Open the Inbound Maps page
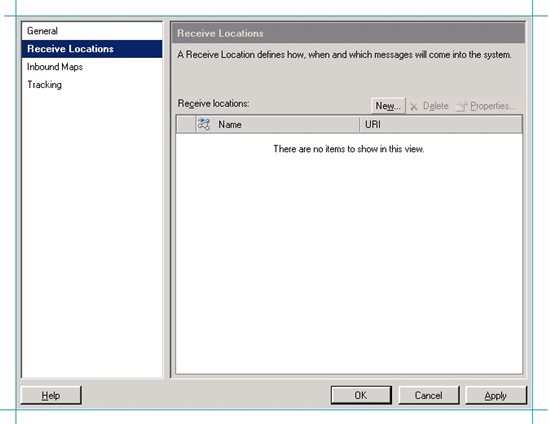This screenshot has width=550, height=424. pyautogui.click(x=92, y=67)
